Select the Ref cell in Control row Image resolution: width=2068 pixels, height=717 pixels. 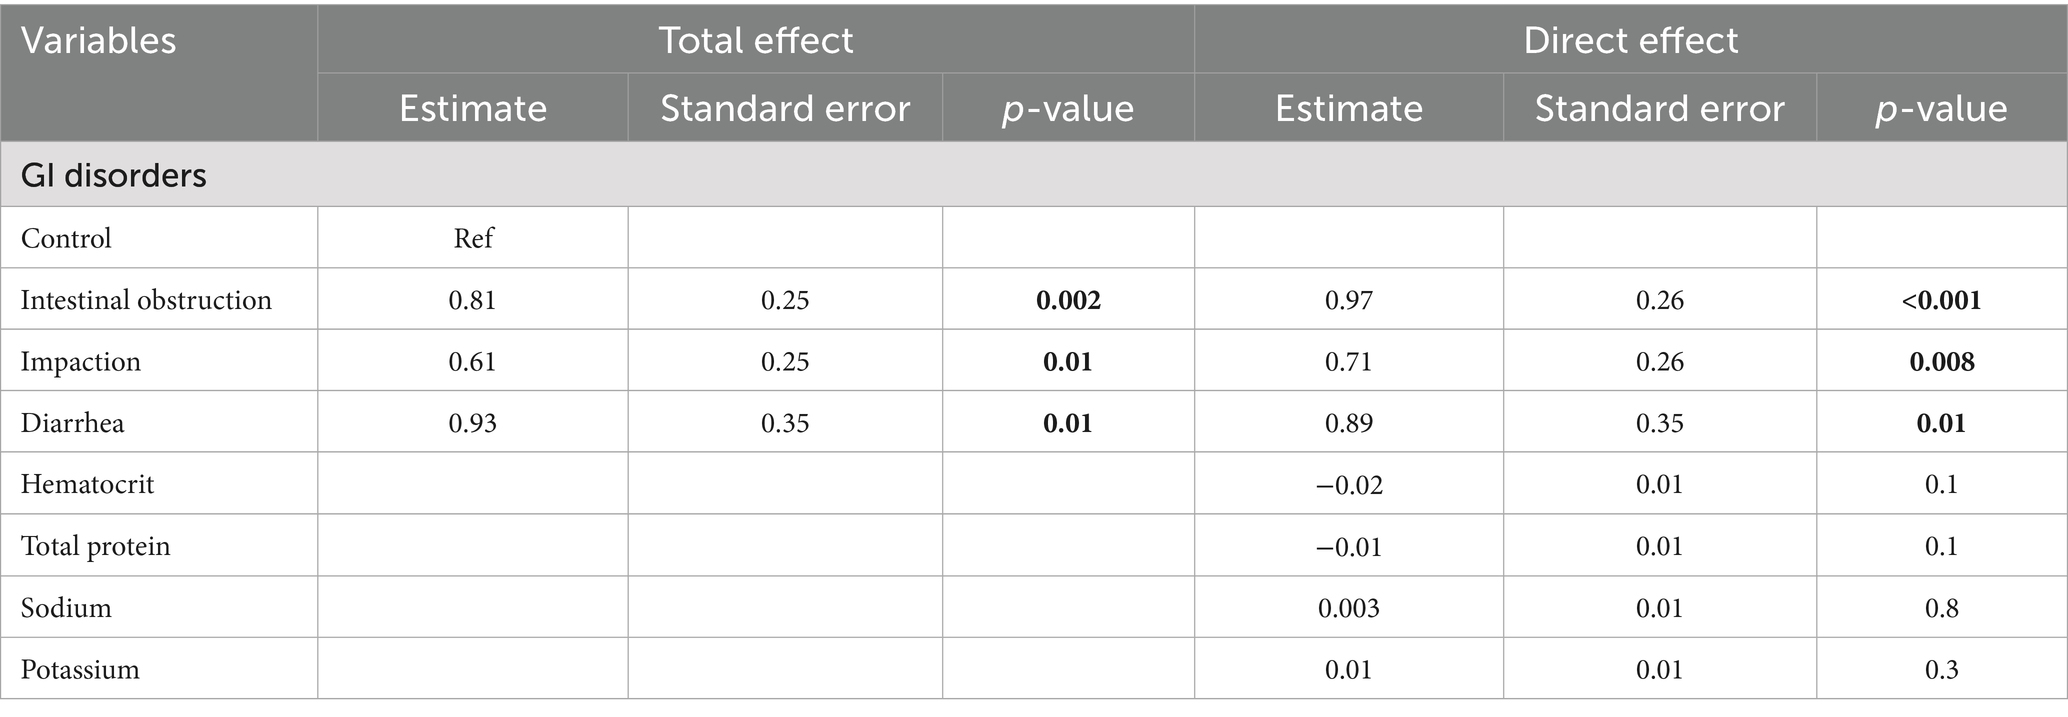coord(473,238)
